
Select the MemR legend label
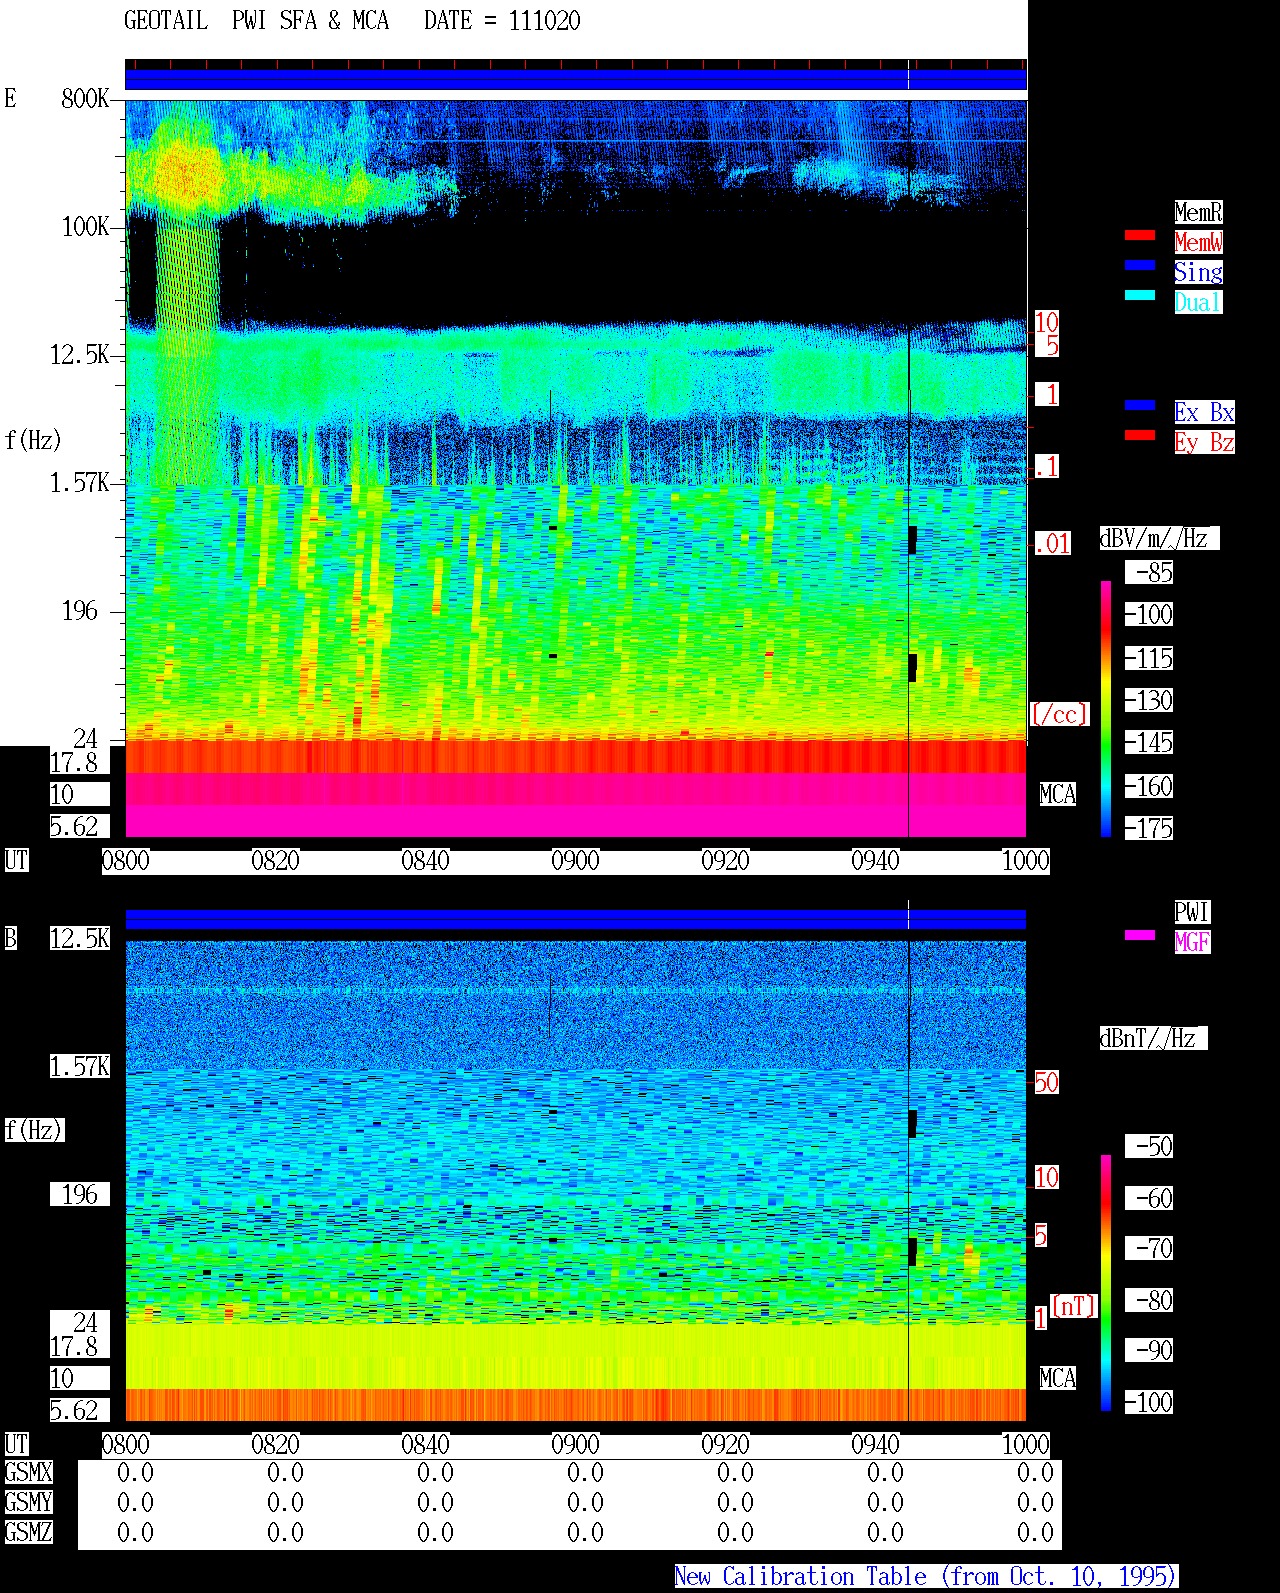coord(1198,212)
